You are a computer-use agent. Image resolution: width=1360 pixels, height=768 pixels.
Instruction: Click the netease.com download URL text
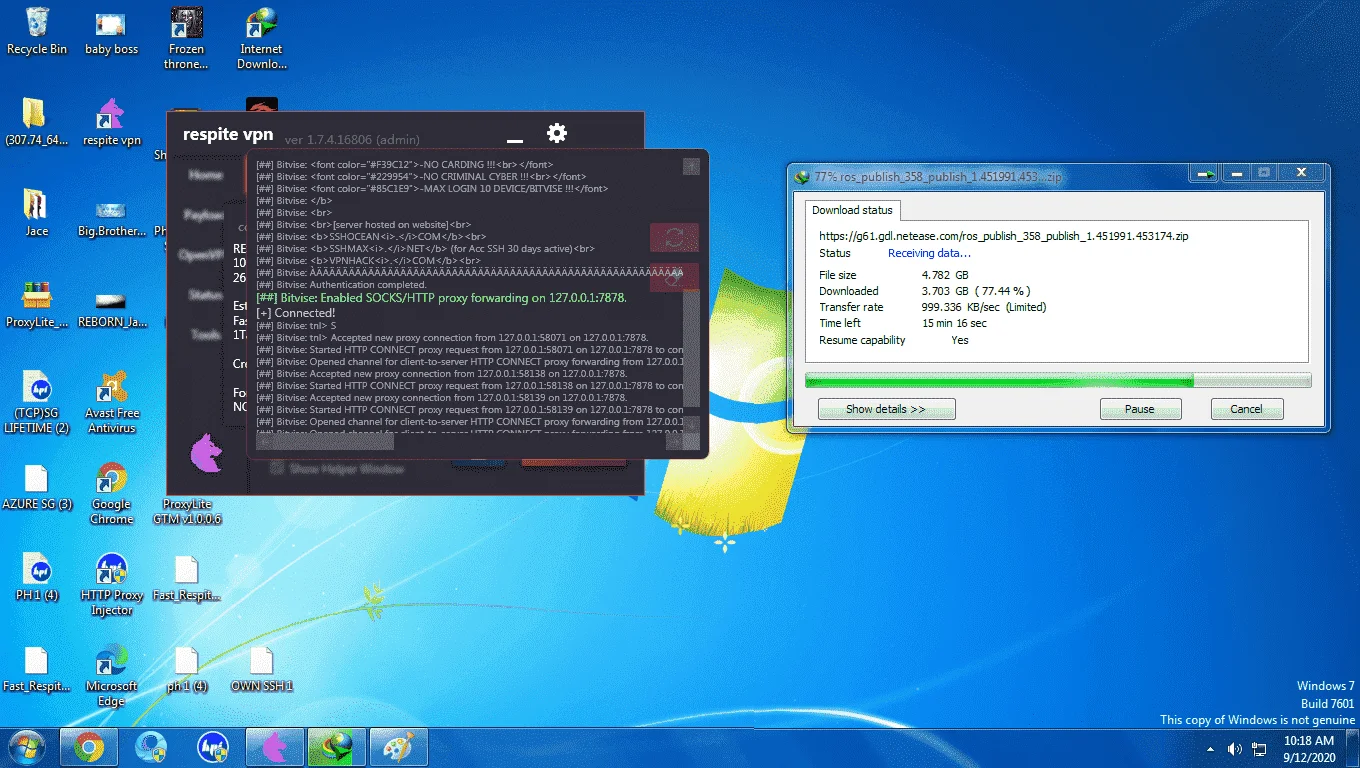pos(1003,237)
